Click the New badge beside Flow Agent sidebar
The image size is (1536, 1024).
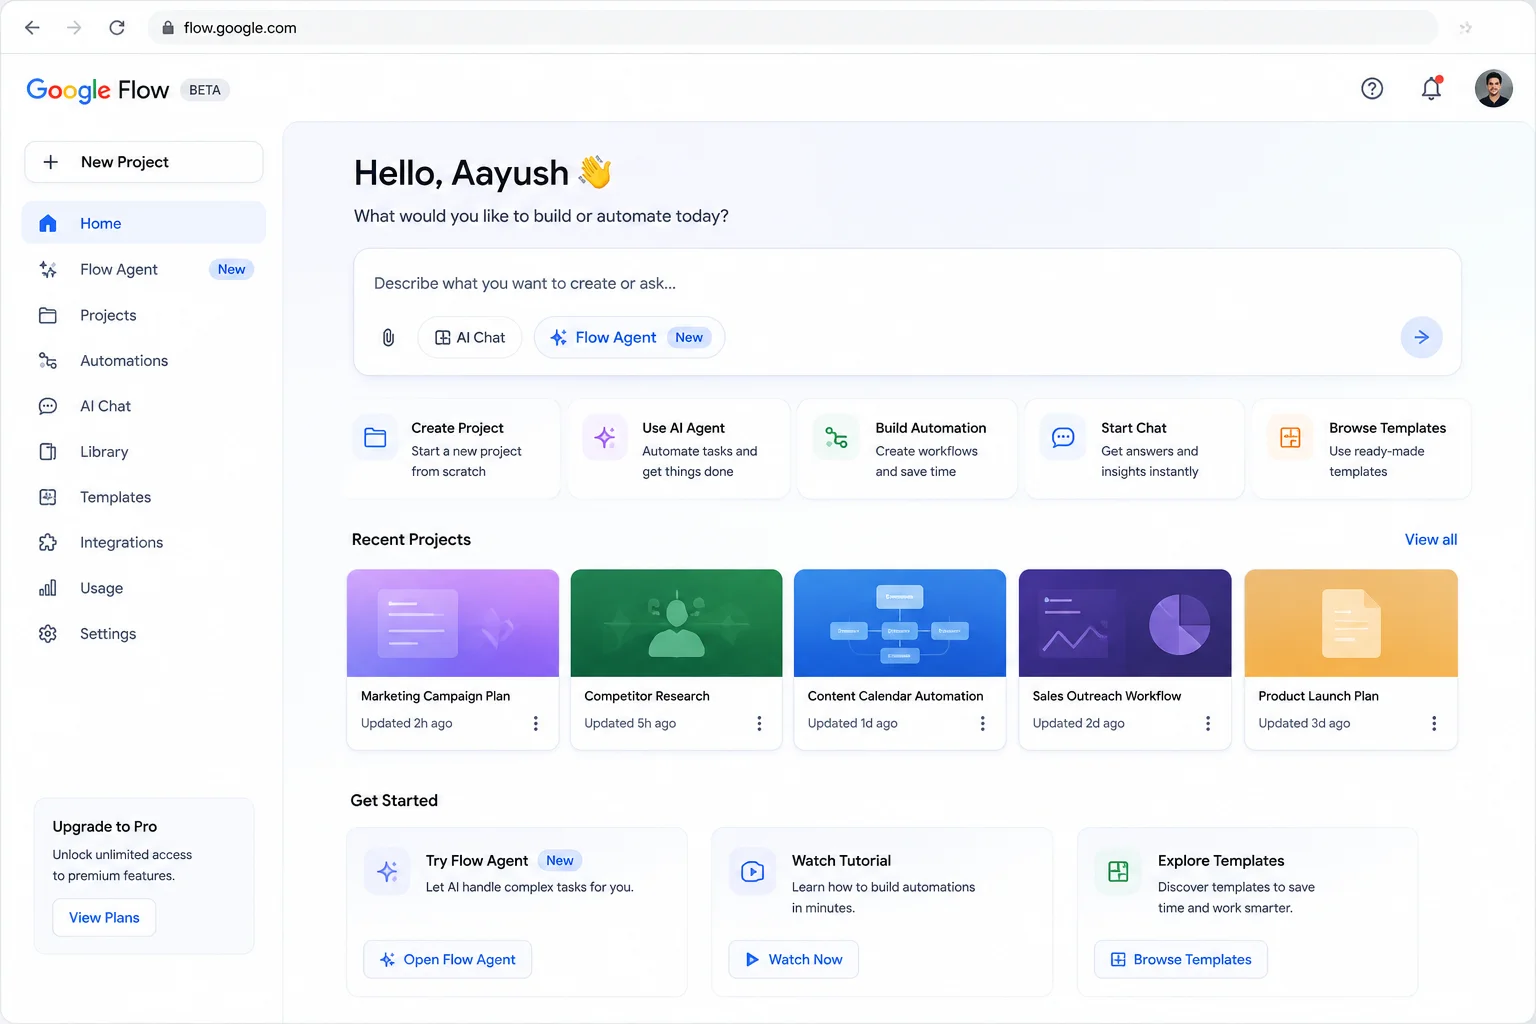(231, 270)
